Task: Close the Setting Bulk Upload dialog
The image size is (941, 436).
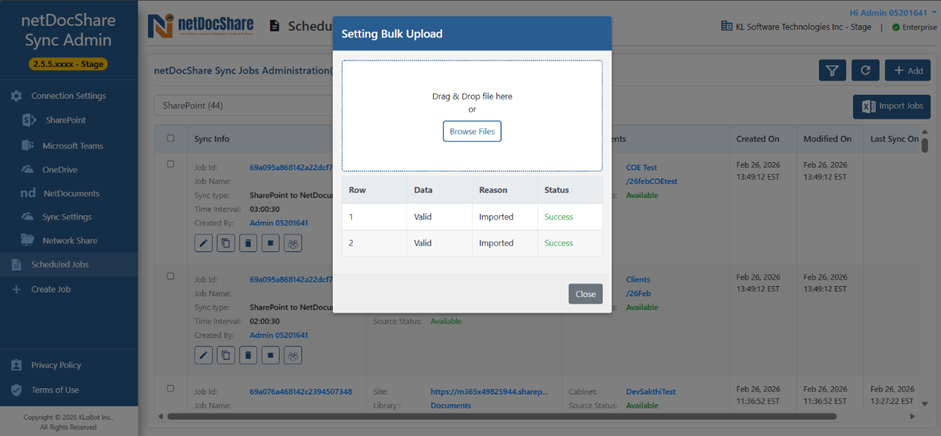Action: pos(585,294)
